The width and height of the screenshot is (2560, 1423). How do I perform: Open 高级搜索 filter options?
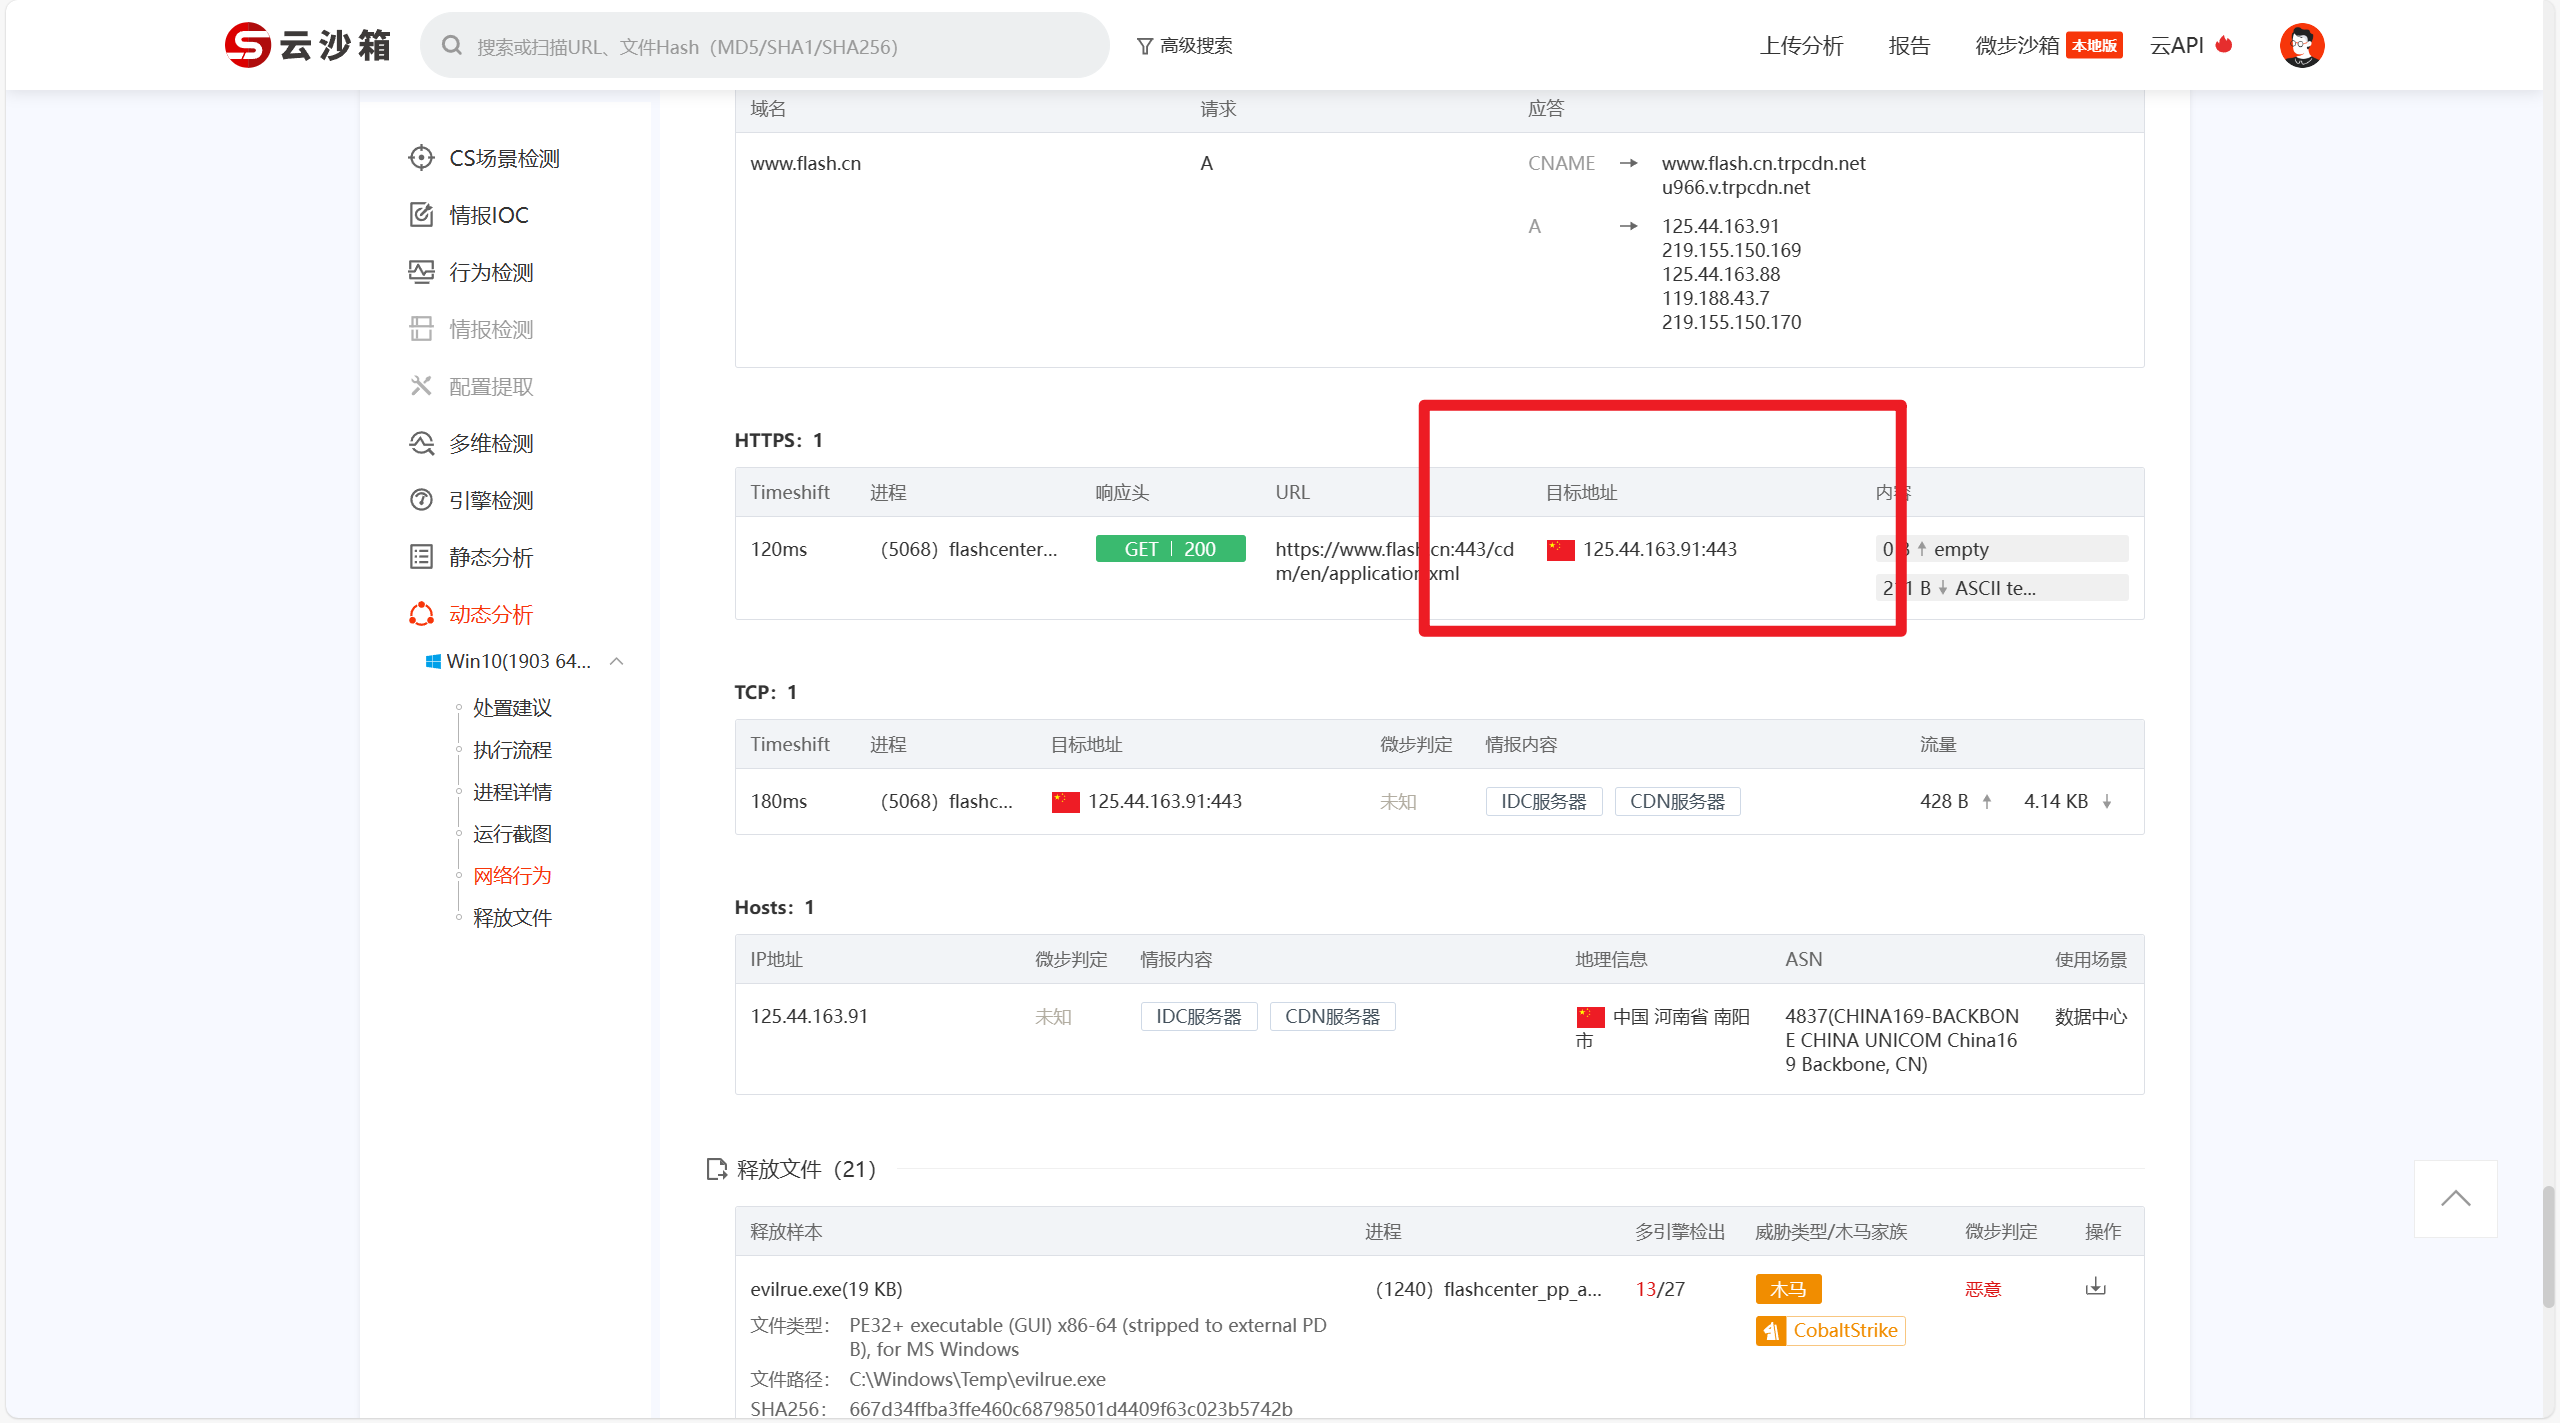pyautogui.click(x=1185, y=46)
